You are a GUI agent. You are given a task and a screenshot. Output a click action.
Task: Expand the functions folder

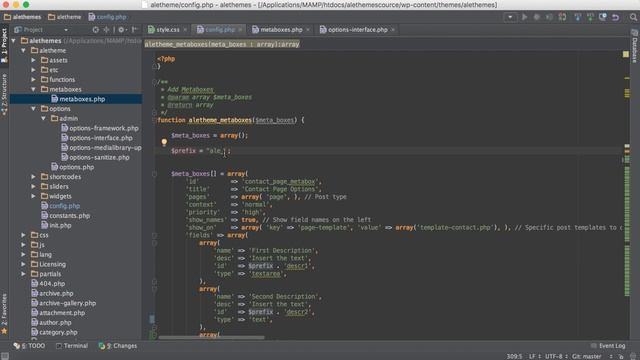coord(33,80)
